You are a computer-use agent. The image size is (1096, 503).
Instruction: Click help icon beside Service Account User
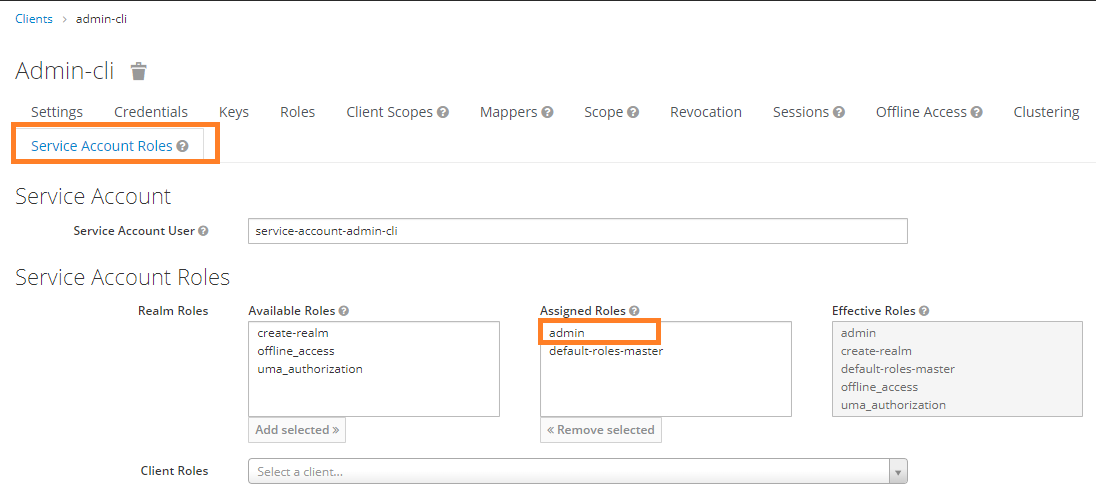[203, 231]
